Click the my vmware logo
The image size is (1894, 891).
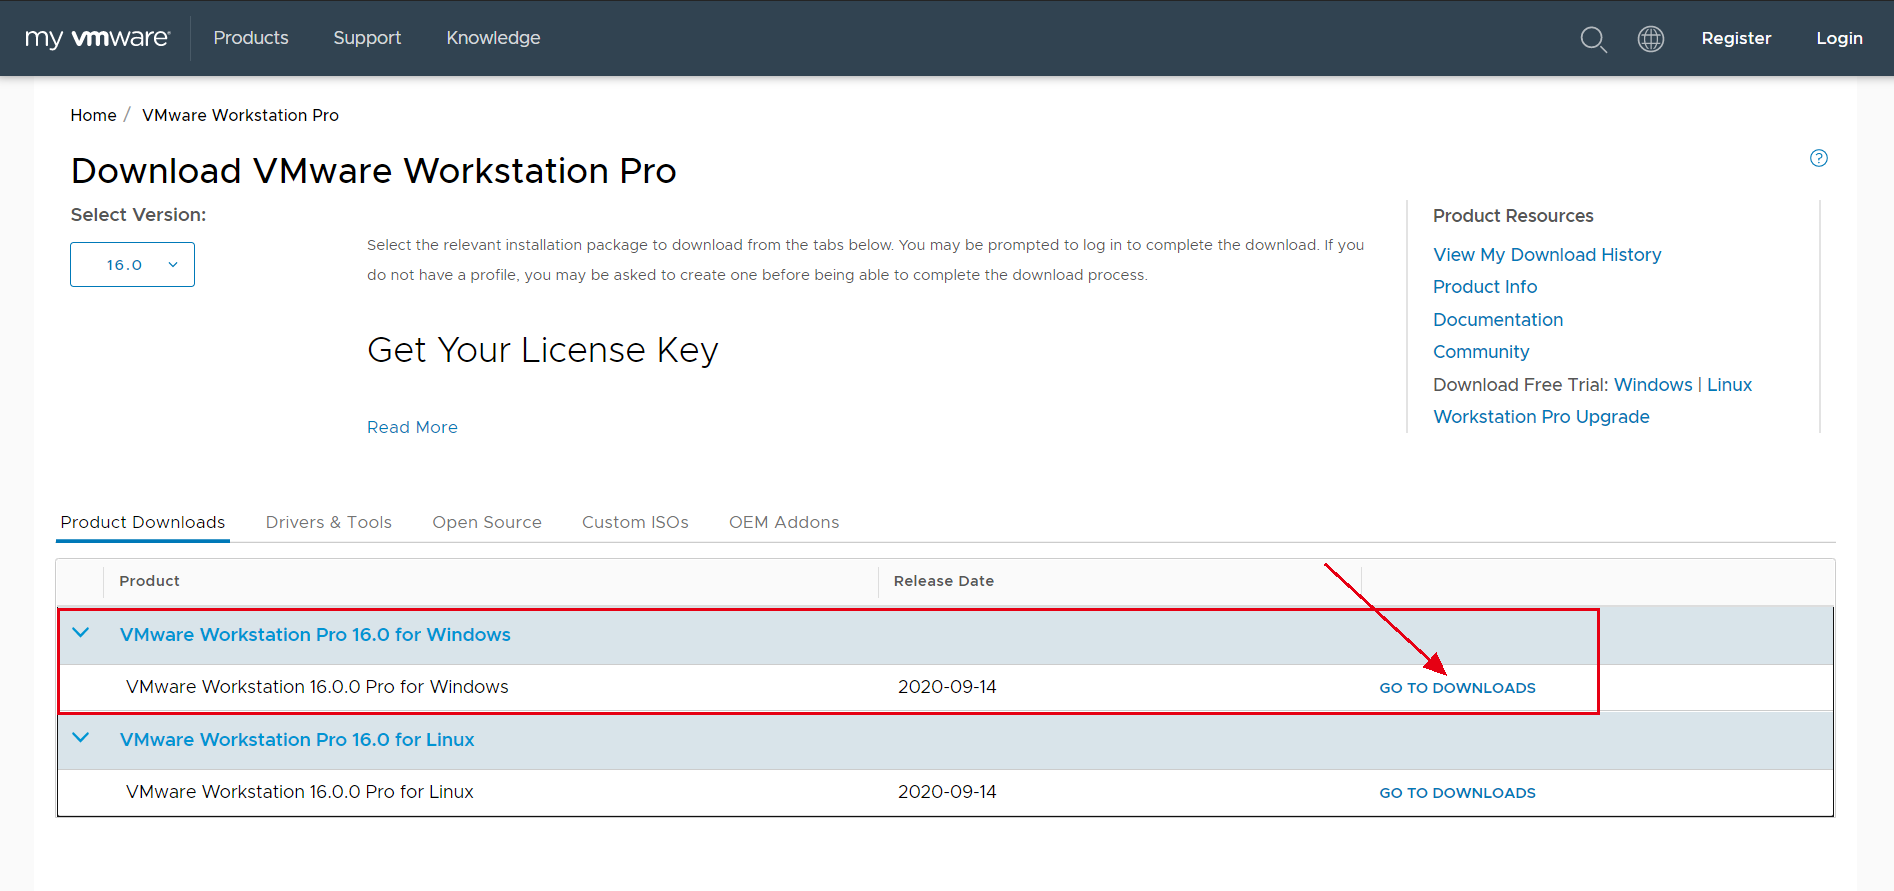(97, 38)
